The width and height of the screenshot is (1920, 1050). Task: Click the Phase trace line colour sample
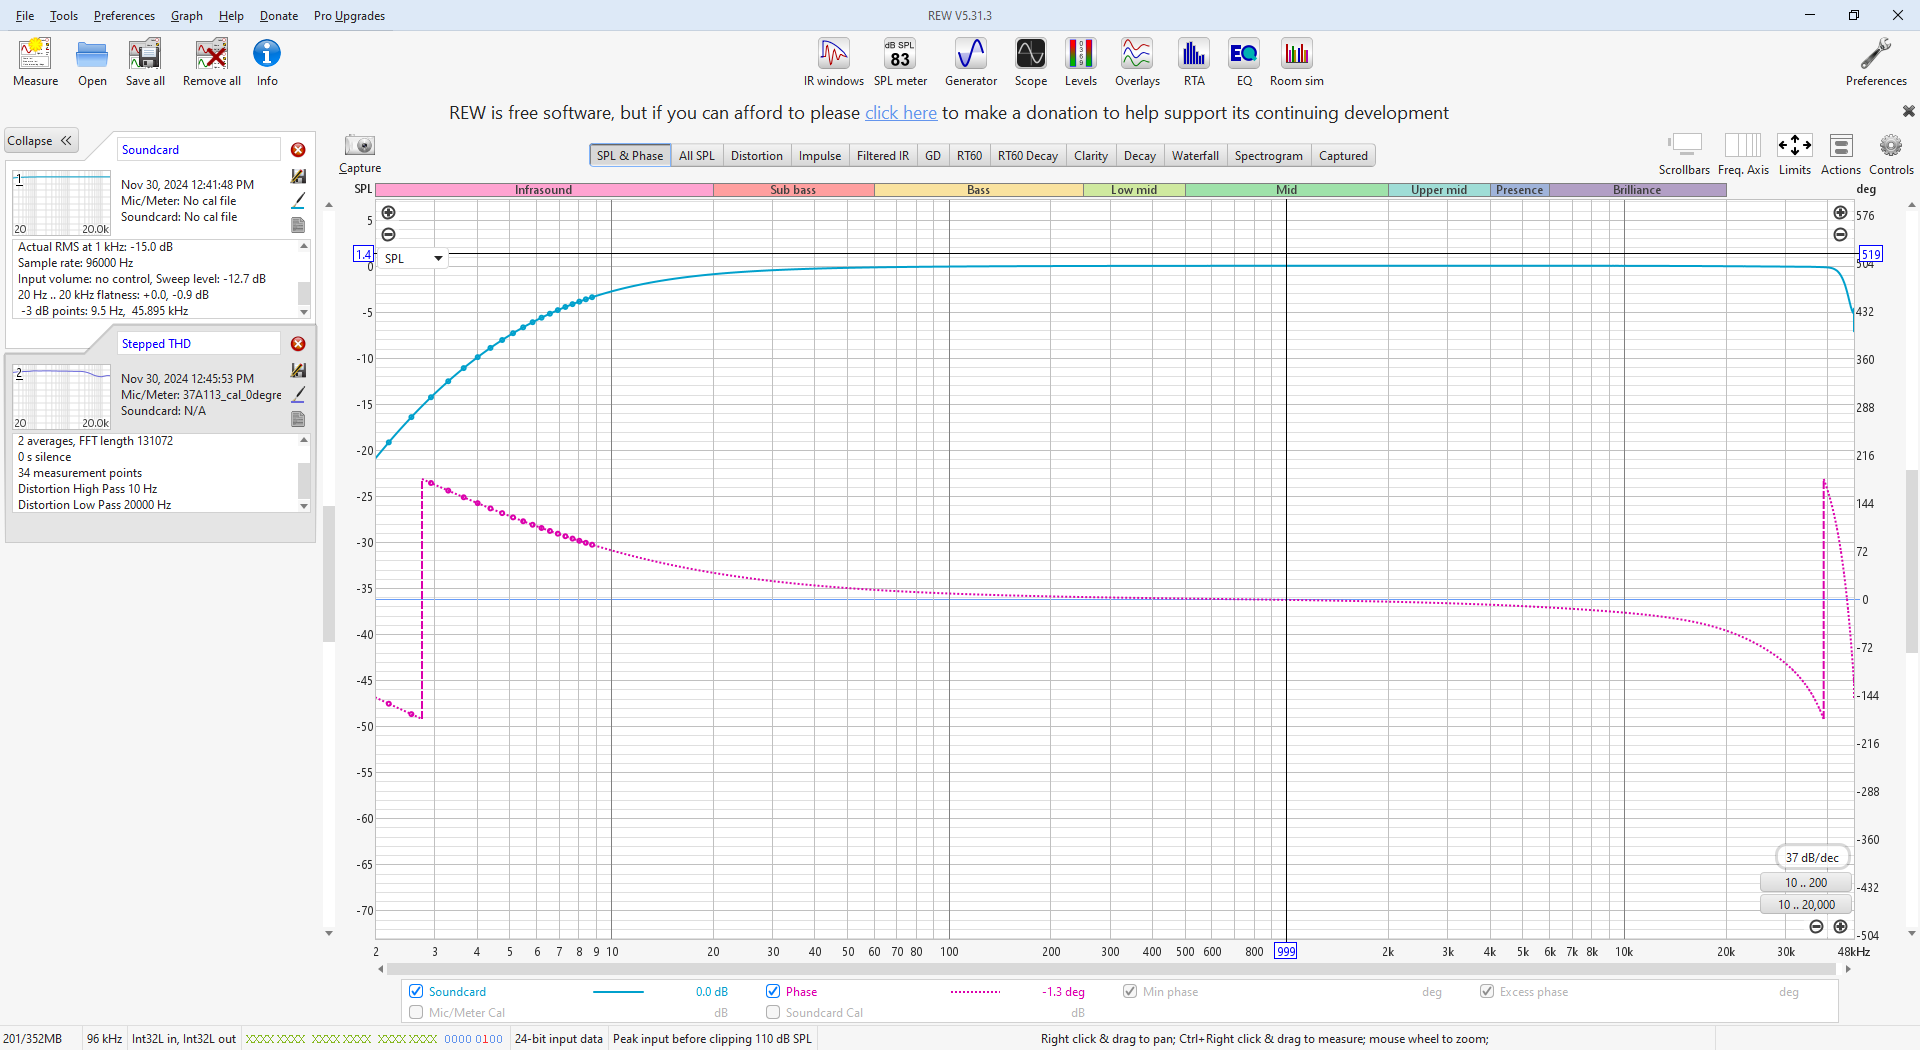tap(975, 992)
